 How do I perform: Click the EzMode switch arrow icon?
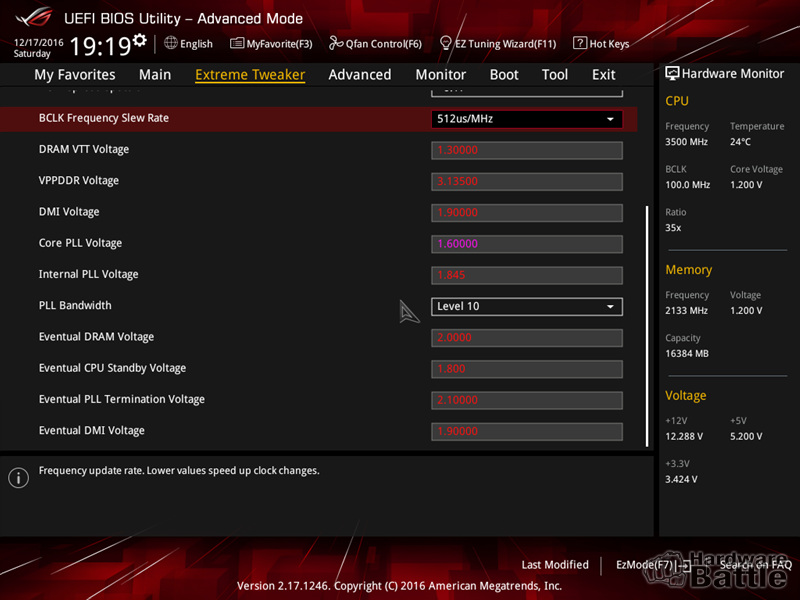[x=685, y=565]
